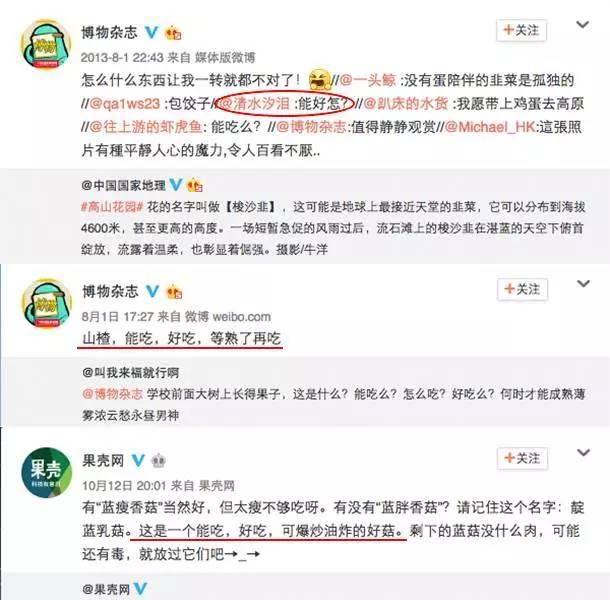Click the blue verified V badge beside 果壳网 at 20:01
Screen dimensions: 610x600
138,461
